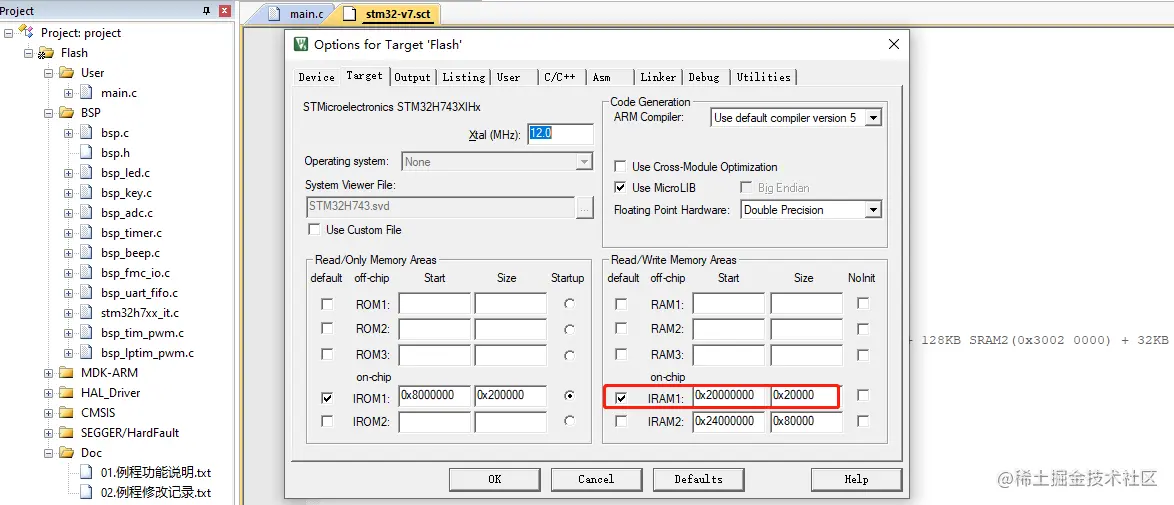
Task: Collapse the BSP group in tree
Action: (49, 112)
